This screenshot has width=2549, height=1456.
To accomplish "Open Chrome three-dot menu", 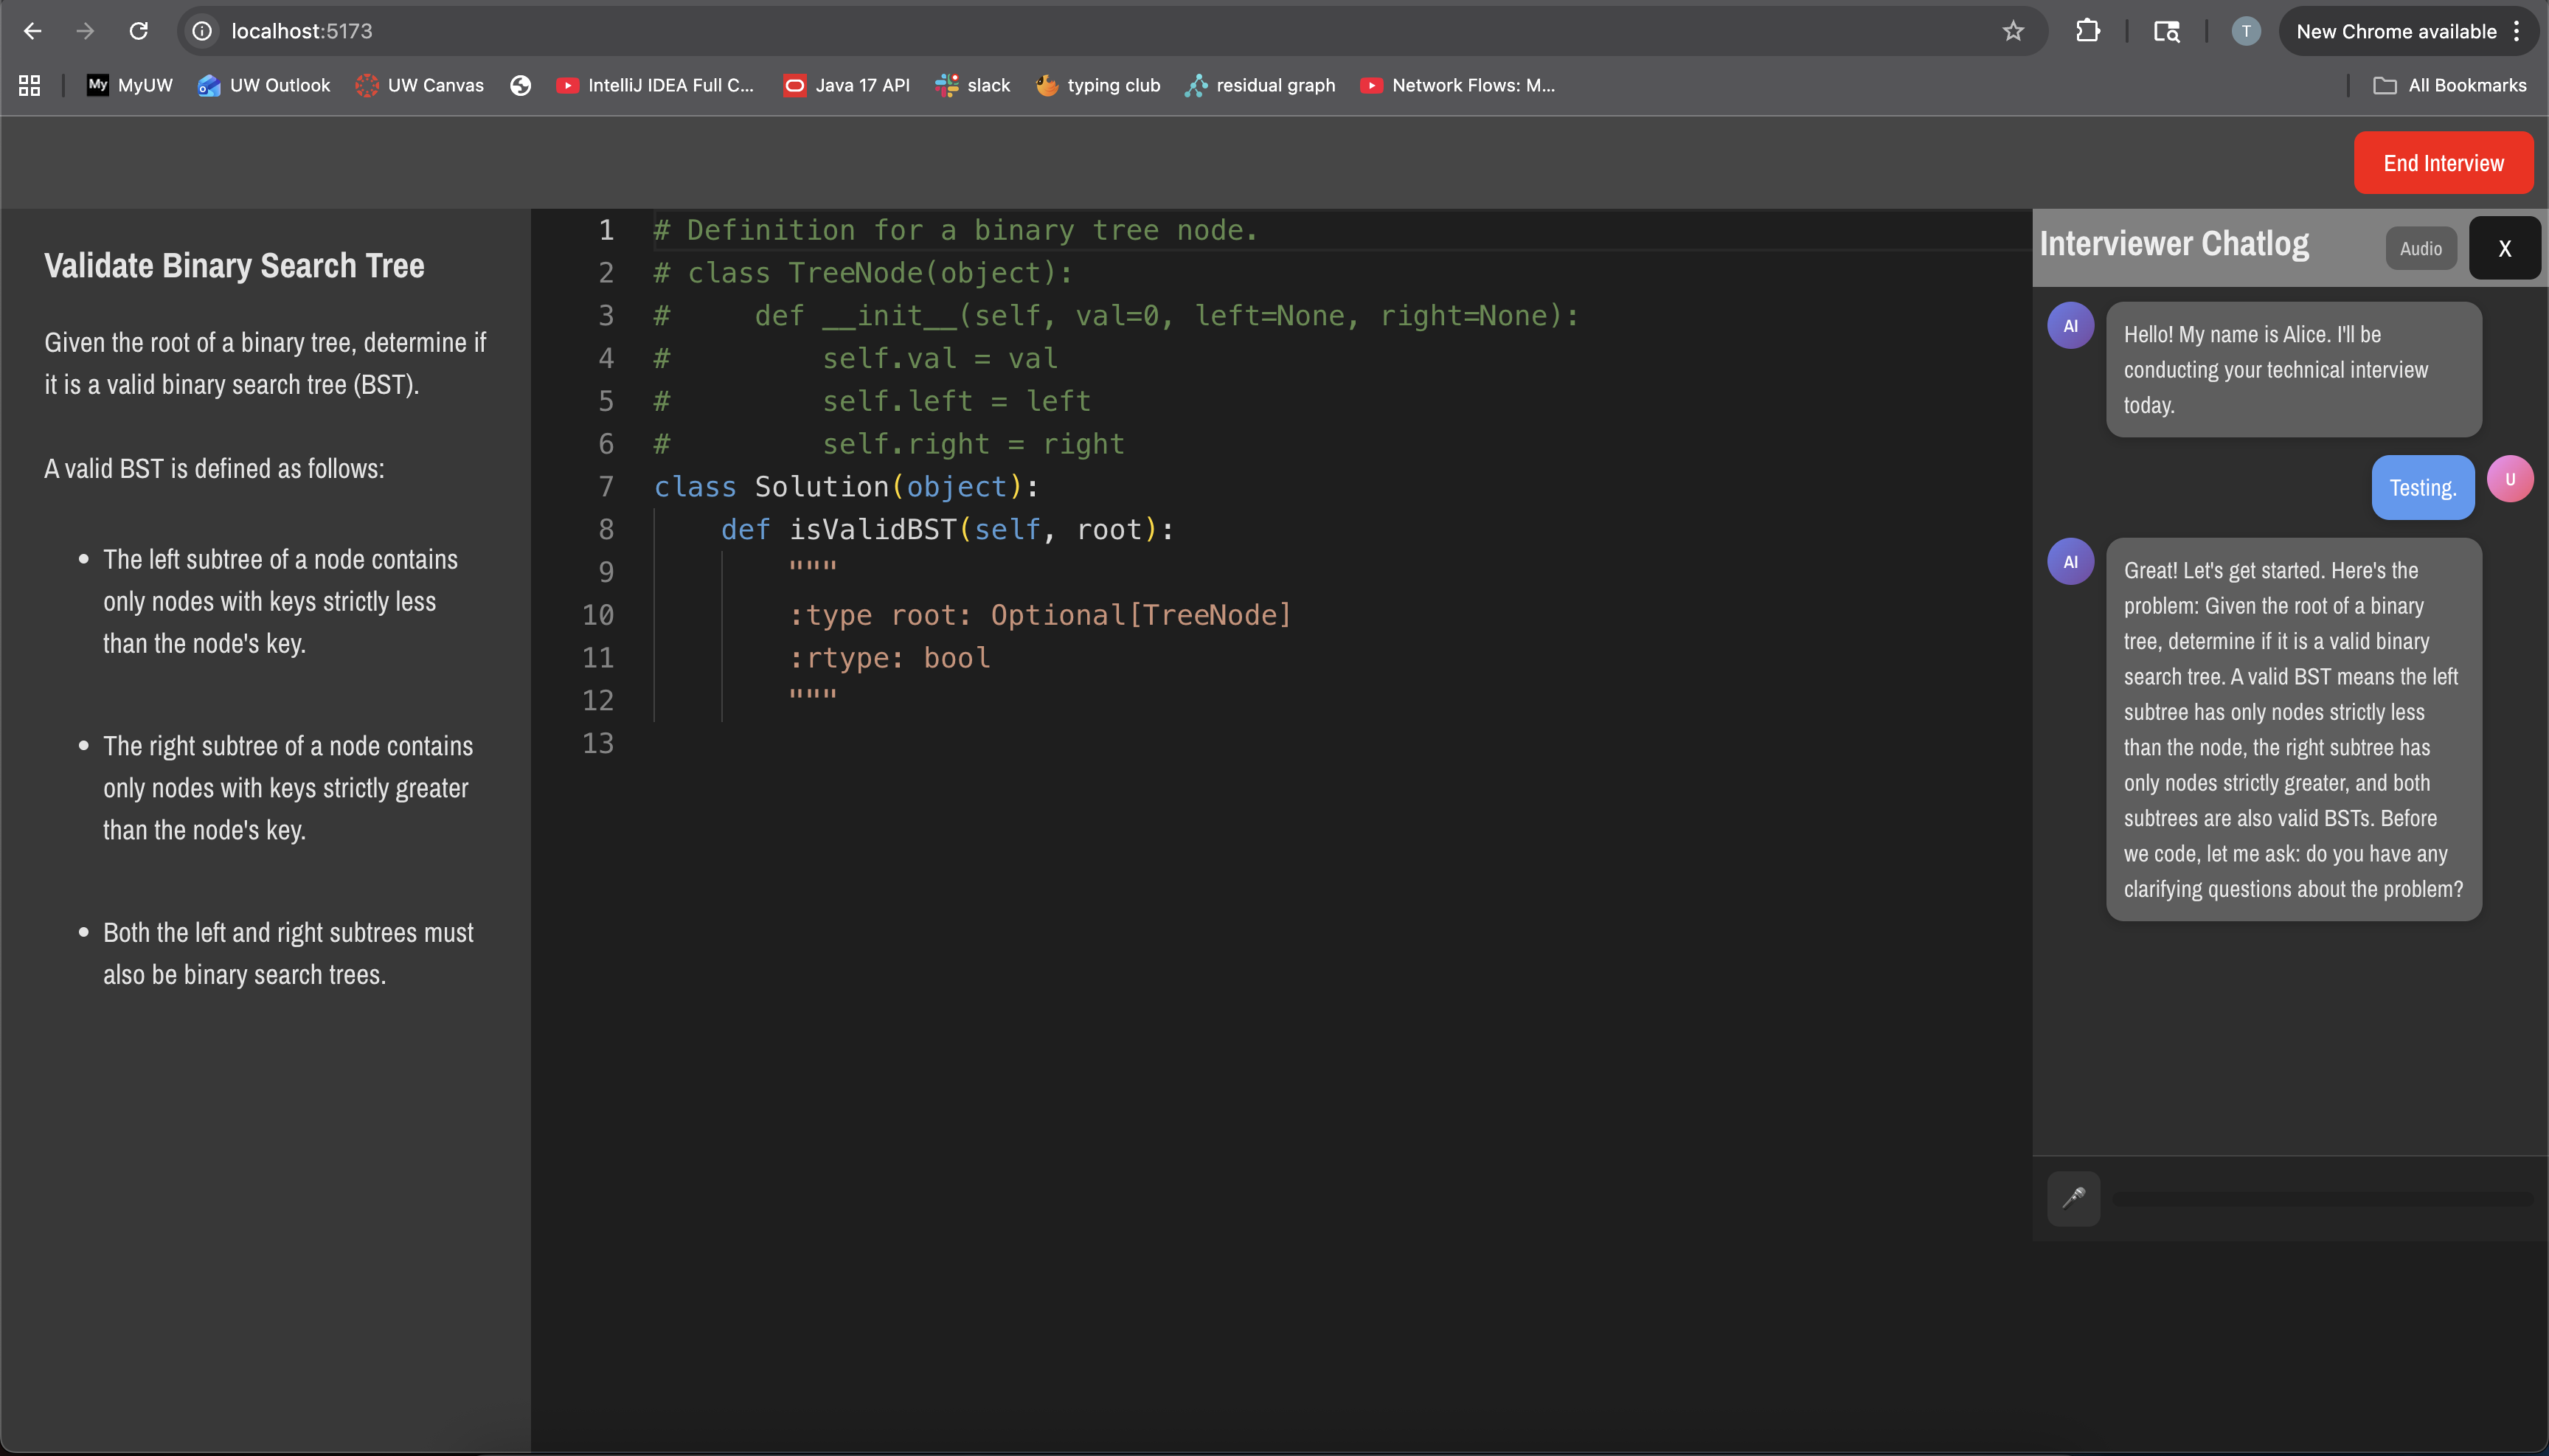I will pyautogui.click(x=2517, y=31).
